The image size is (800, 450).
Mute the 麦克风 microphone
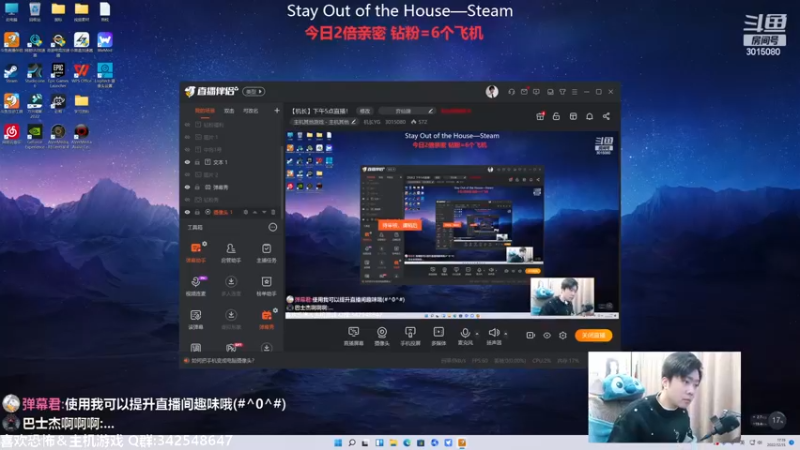pos(465,335)
